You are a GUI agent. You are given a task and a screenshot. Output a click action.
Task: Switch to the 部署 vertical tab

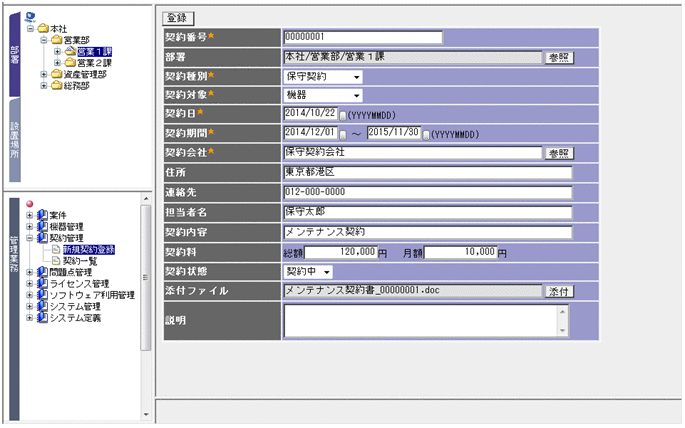click(x=15, y=55)
